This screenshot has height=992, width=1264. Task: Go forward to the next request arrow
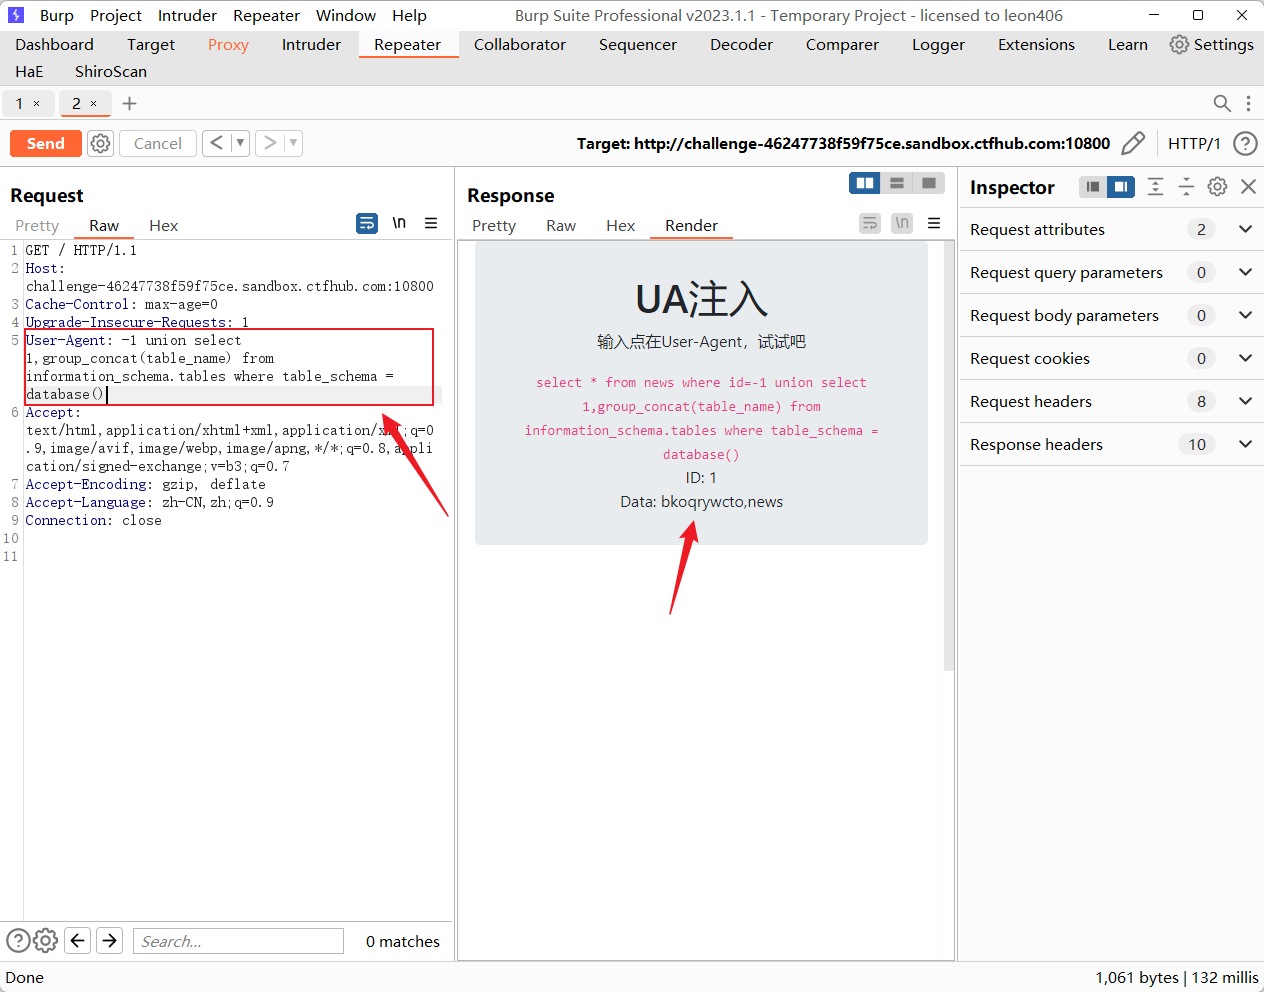[x=269, y=143]
